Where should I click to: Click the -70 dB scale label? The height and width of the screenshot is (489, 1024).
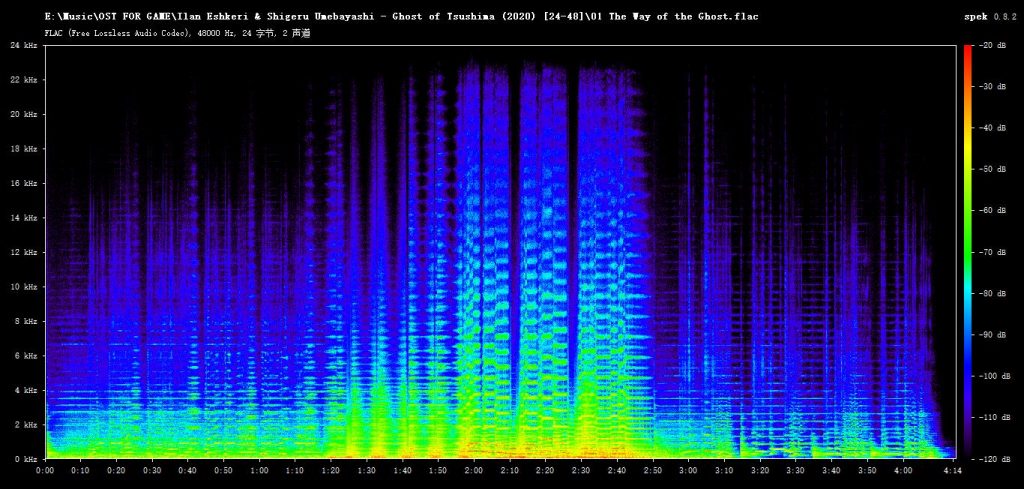click(x=991, y=252)
